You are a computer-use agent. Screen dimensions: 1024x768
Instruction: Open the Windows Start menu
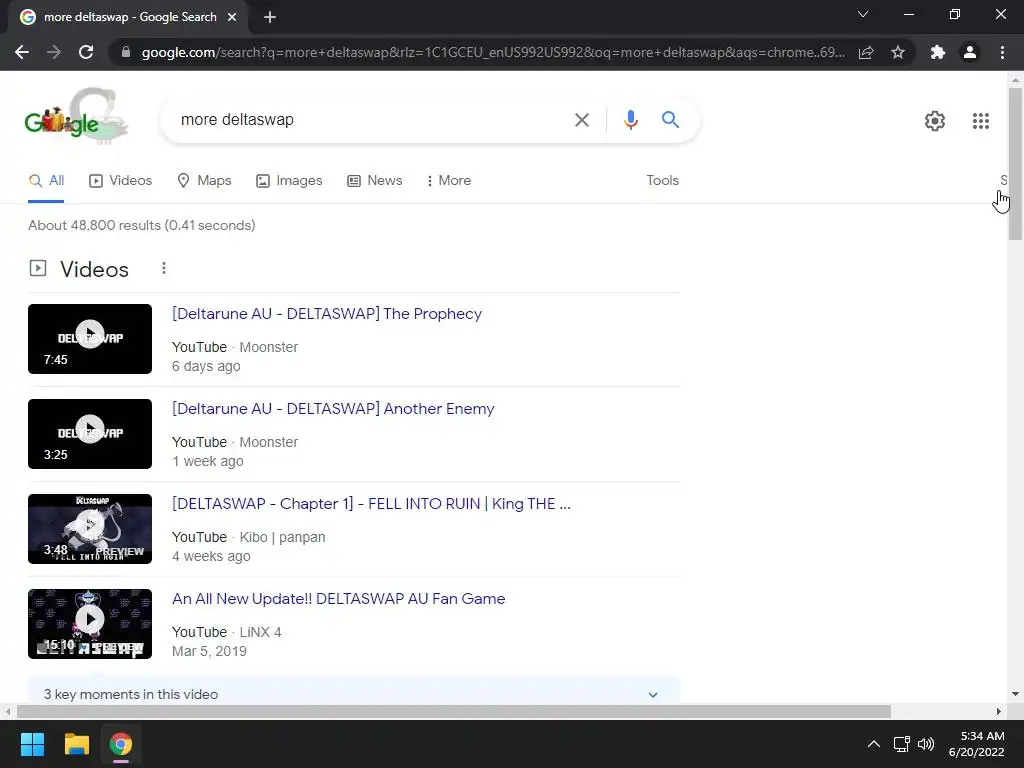point(32,744)
